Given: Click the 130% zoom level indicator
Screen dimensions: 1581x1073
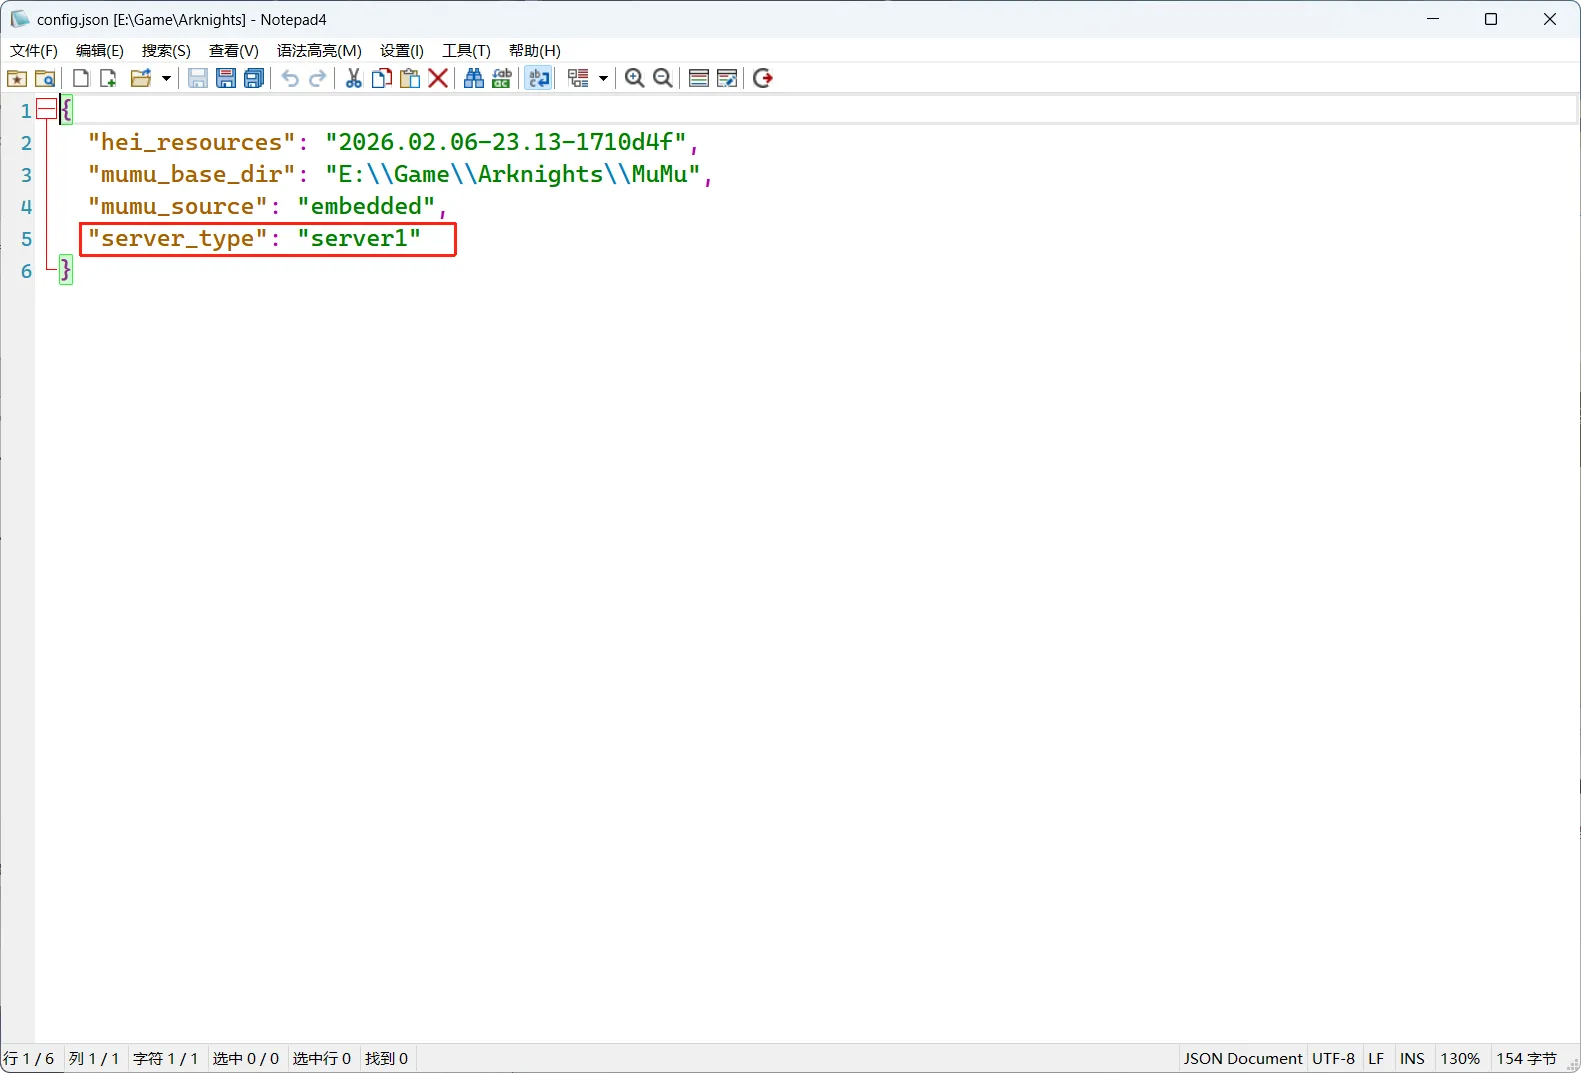Looking at the screenshot, I should 1459,1058.
